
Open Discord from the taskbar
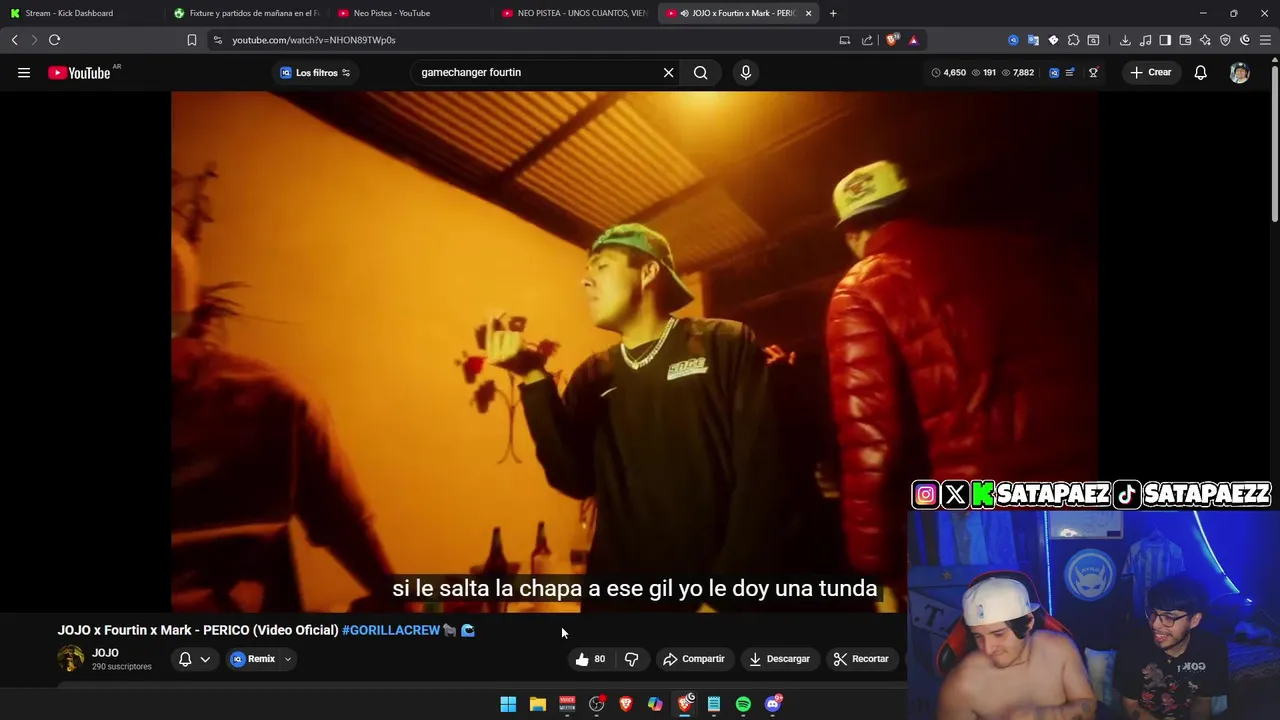pyautogui.click(x=773, y=704)
